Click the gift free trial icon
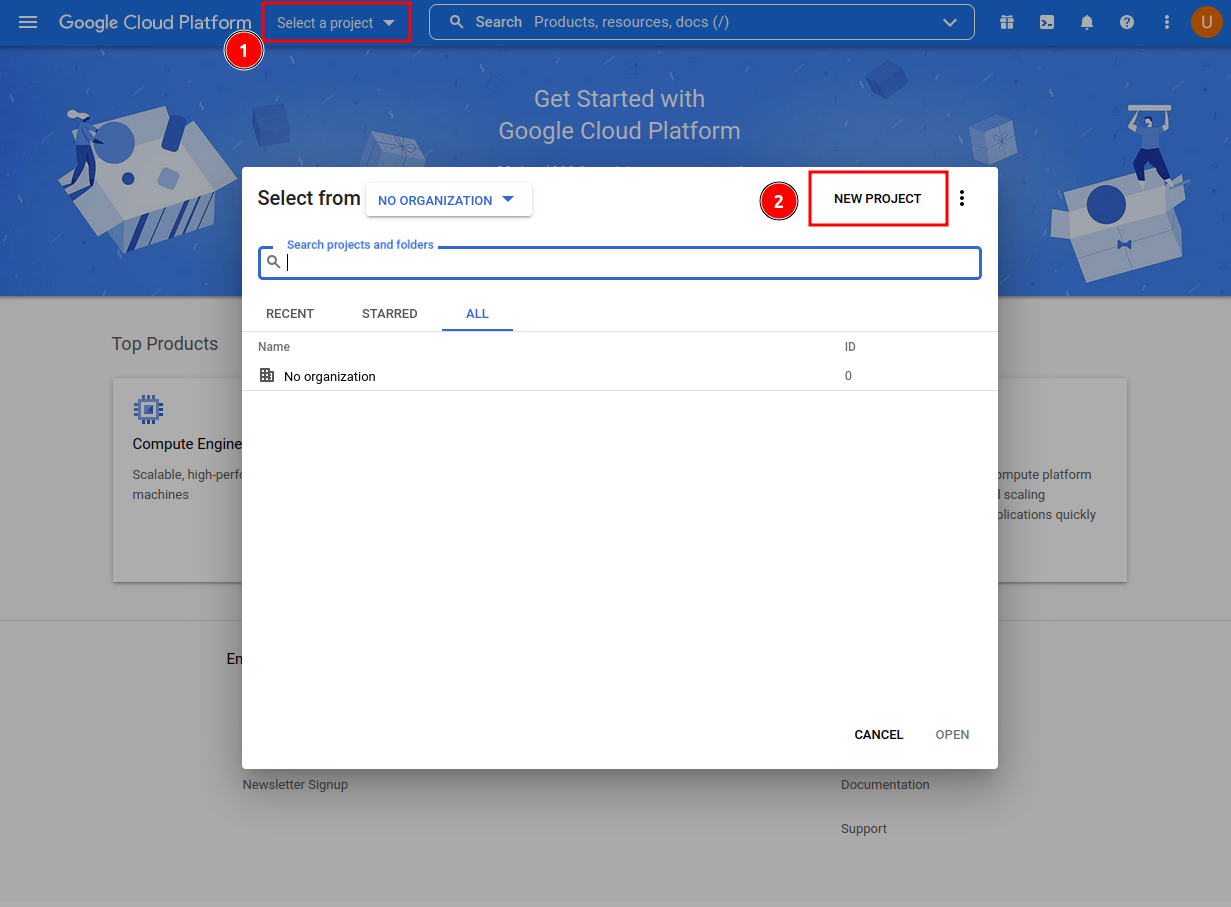Image resolution: width=1231 pixels, height=907 pixels. 1007,22
